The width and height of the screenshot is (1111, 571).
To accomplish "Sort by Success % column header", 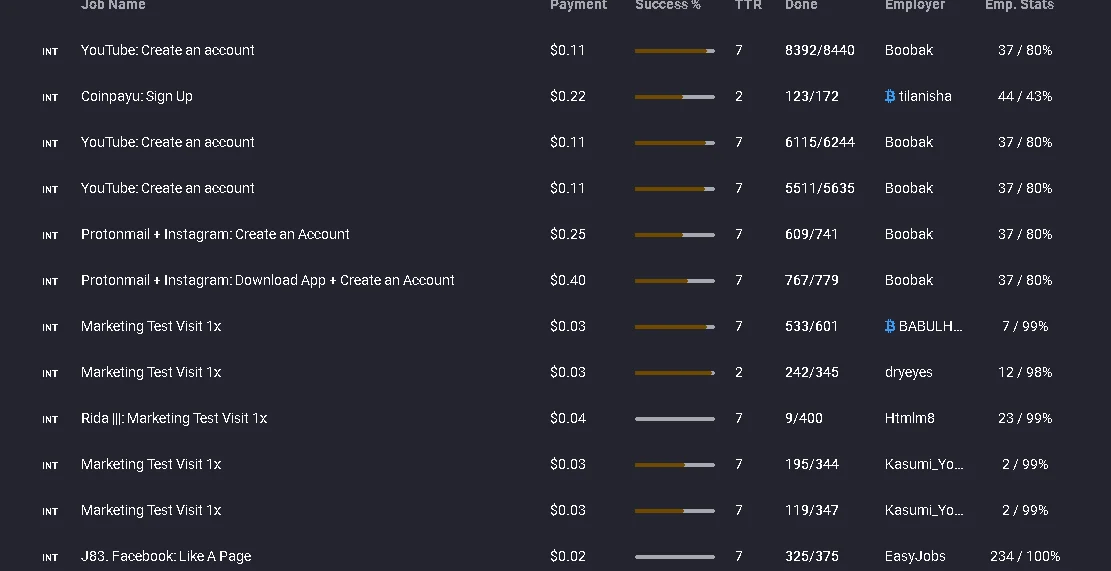I will 667,5.
